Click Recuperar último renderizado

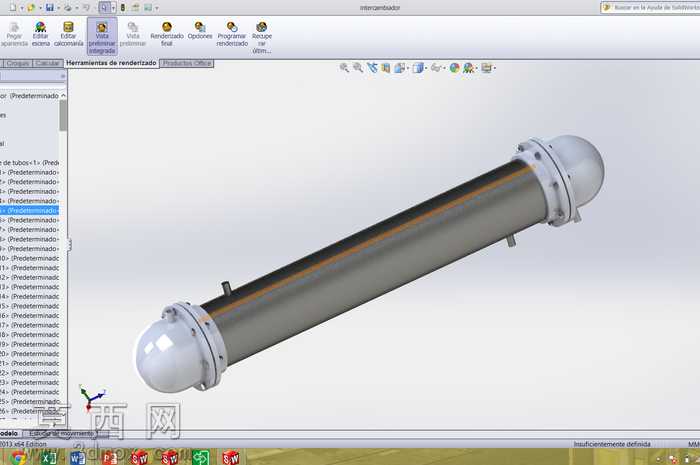coord(262,37)
